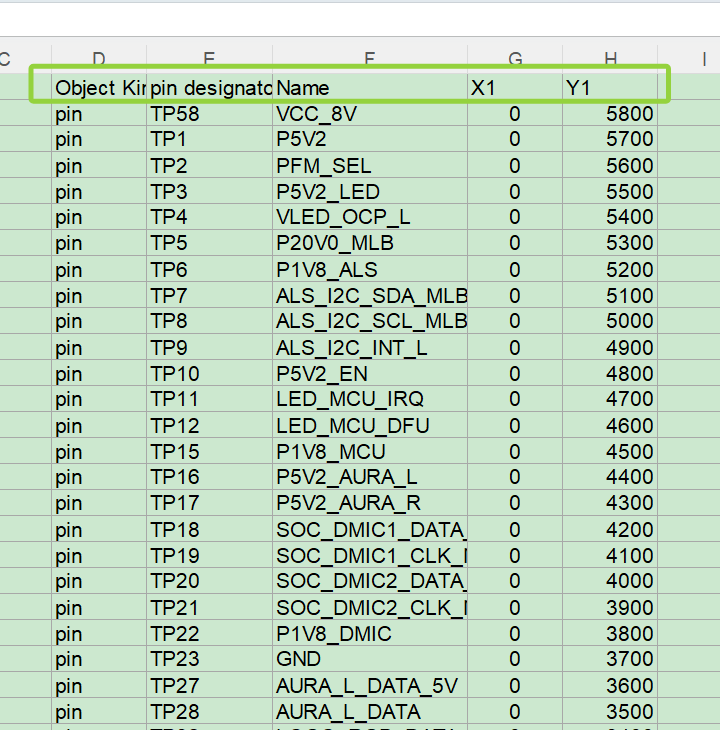The image size is (720, 730).
Task: Select the name cell AURA_L_DATA in row TP28
Action: pyautogui.click(x=370, y=710)
